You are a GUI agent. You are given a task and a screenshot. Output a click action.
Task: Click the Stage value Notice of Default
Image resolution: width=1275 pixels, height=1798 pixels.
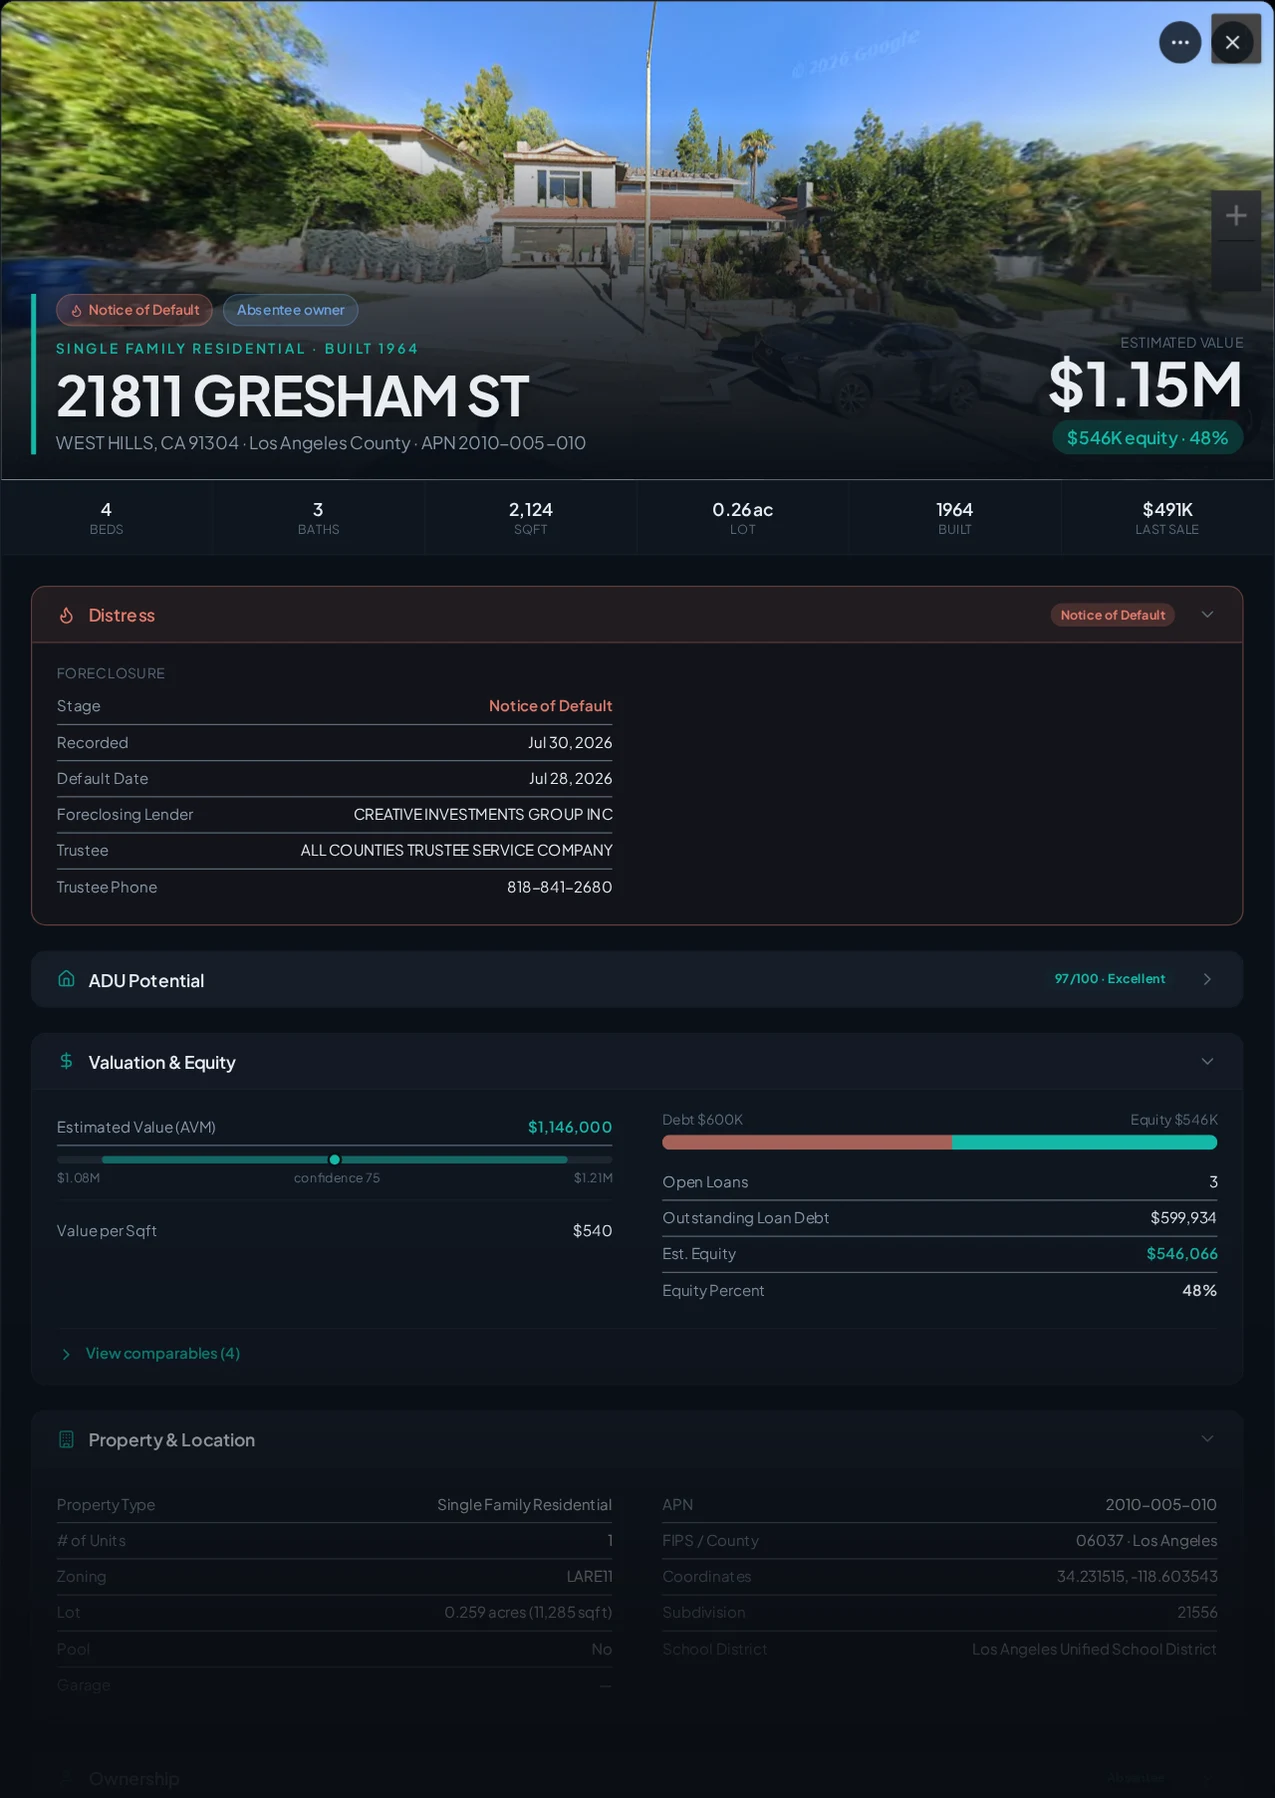pyautogui.click(x=550, y=706)
